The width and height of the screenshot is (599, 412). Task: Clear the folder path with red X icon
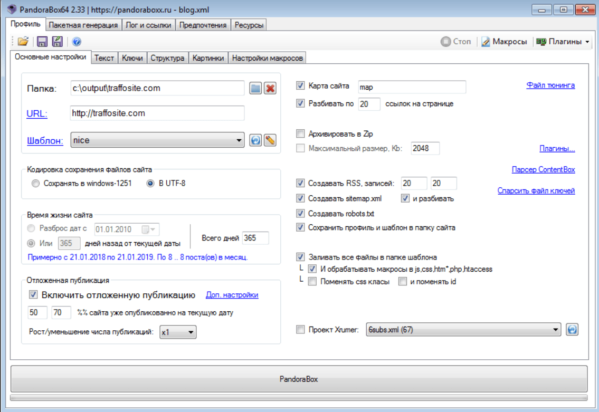[270, 88]
